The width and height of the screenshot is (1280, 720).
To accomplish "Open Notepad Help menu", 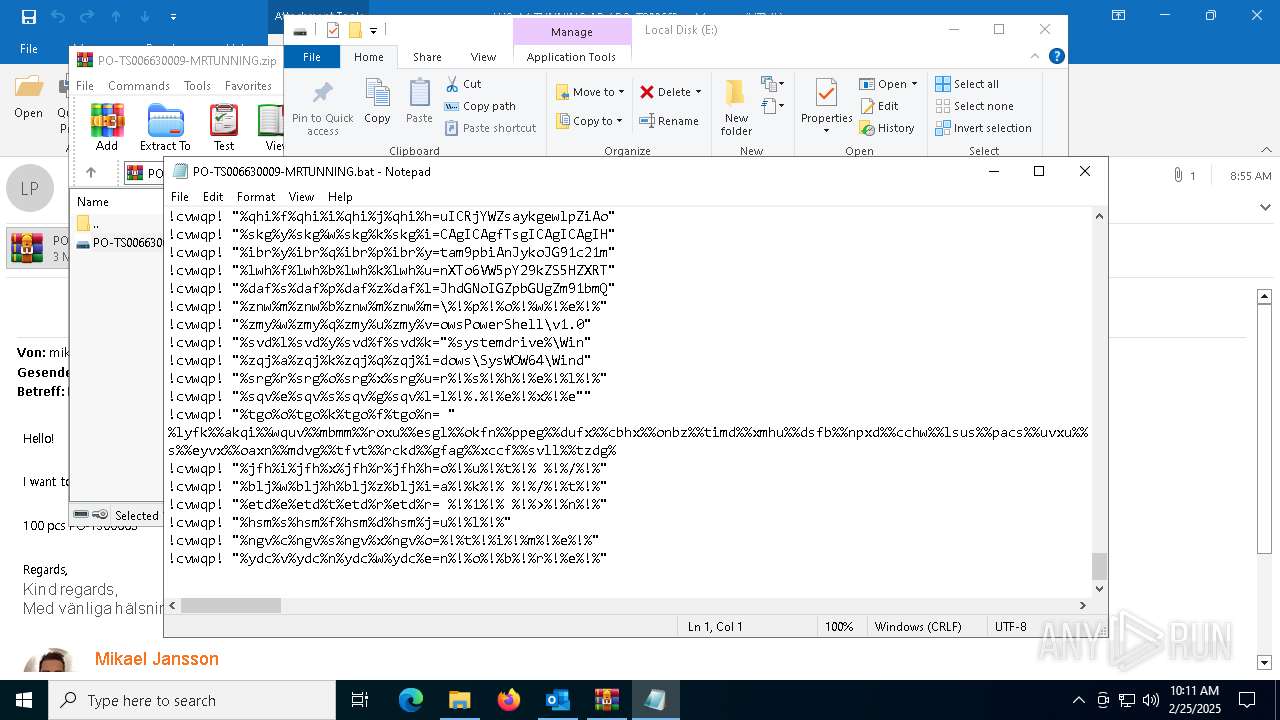I will pyautogui.click(x=340, y=197).
